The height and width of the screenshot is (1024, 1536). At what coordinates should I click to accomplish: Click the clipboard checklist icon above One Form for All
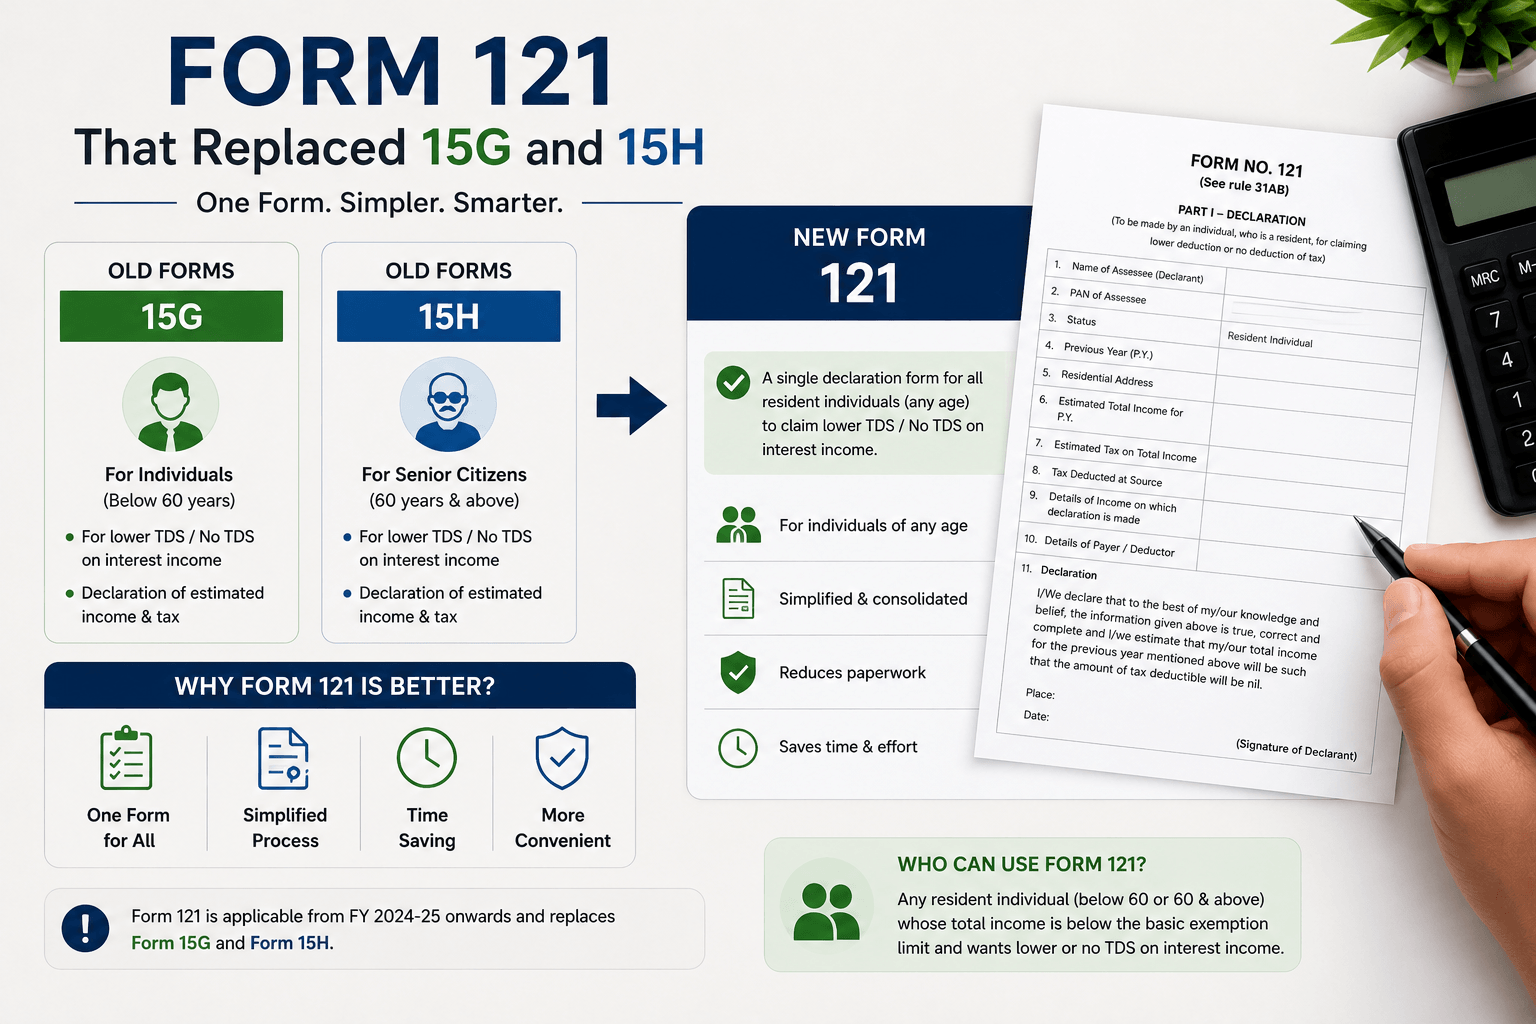127,759
